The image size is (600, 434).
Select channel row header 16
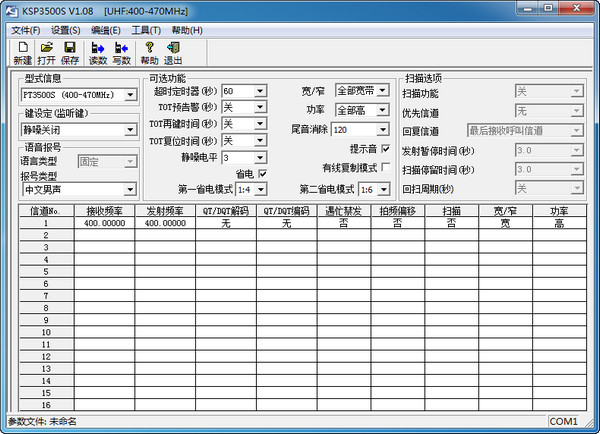pyautogui.click(x=46, y=405)
